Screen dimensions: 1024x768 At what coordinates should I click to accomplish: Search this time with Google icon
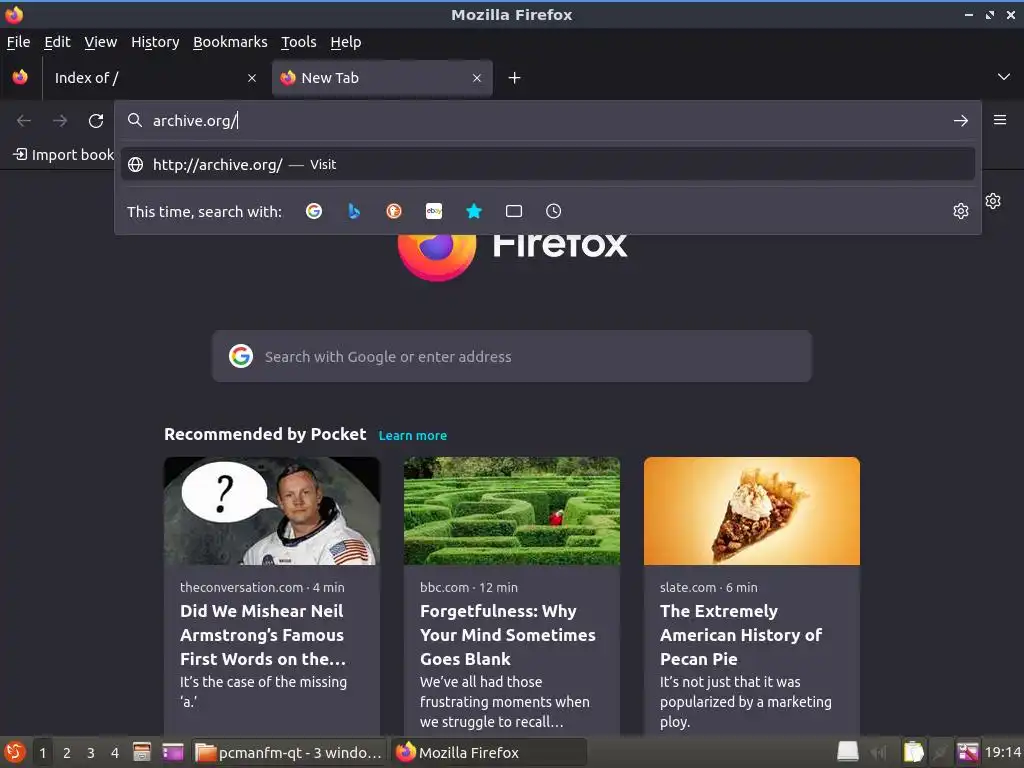(x=313, y=211)
